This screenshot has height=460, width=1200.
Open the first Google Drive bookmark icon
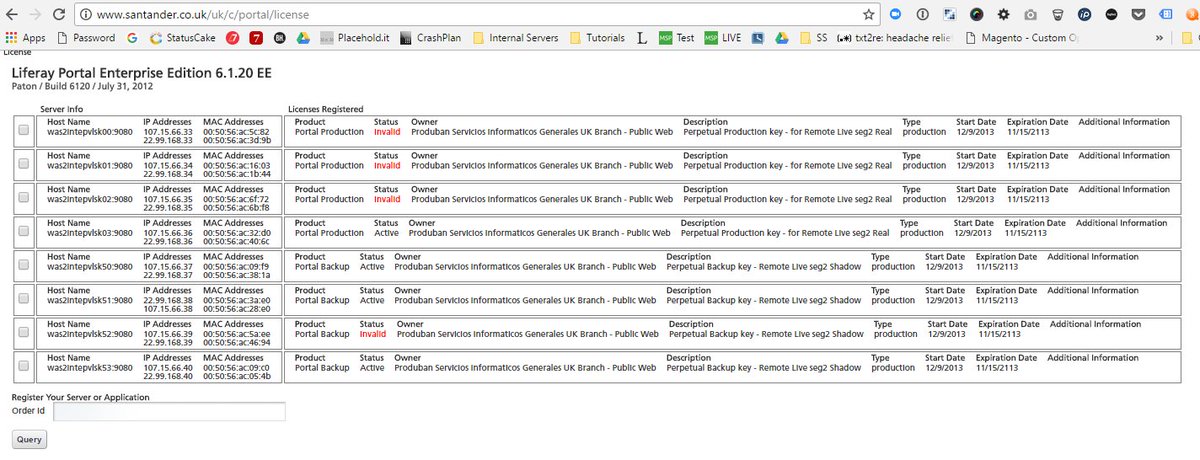click(304, 38)
